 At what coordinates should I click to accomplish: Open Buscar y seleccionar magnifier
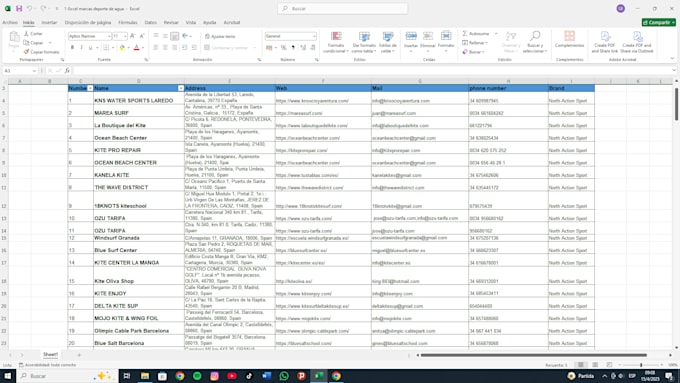[535, 36]
